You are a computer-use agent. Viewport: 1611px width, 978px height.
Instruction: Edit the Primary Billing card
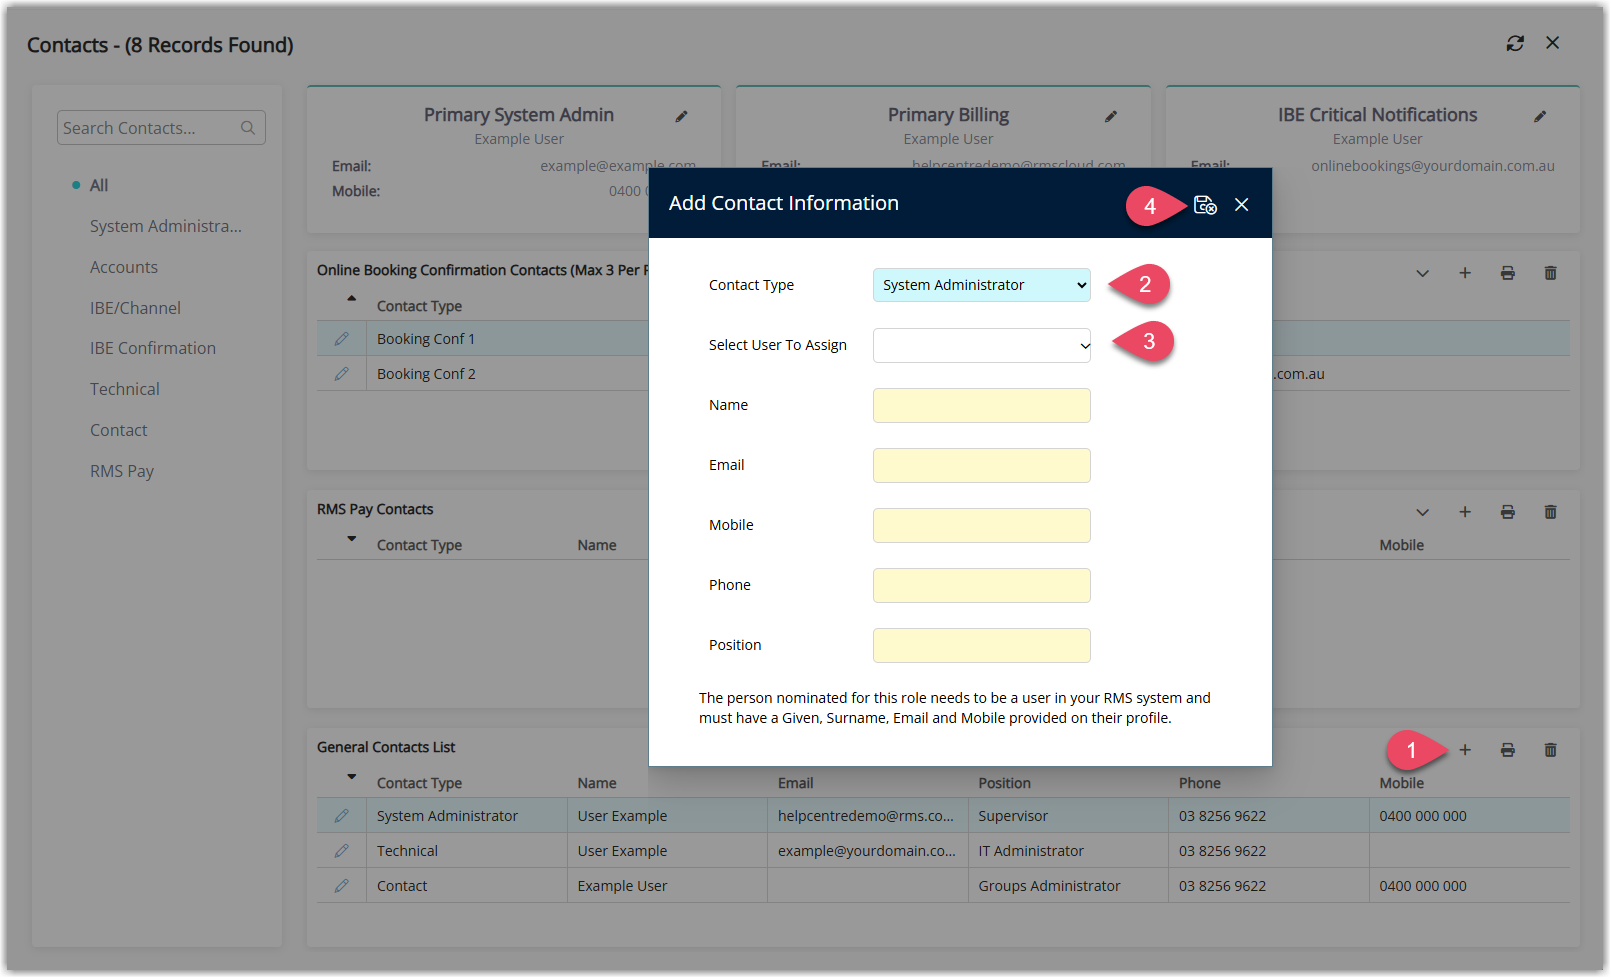click(1110, 116)
